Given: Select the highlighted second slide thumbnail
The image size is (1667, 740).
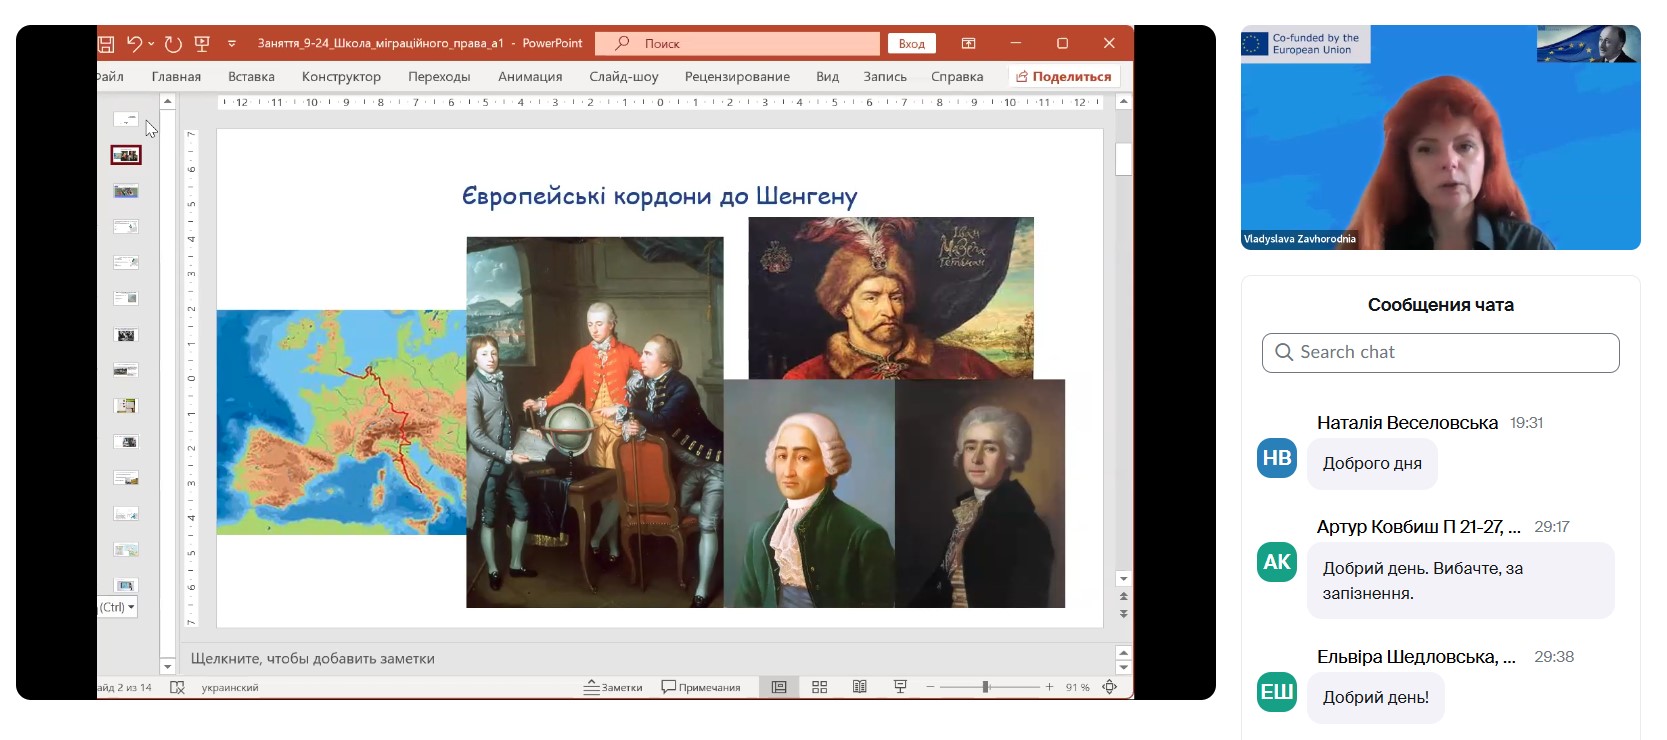Looking at the screenshot, I should tap(126, 155).
